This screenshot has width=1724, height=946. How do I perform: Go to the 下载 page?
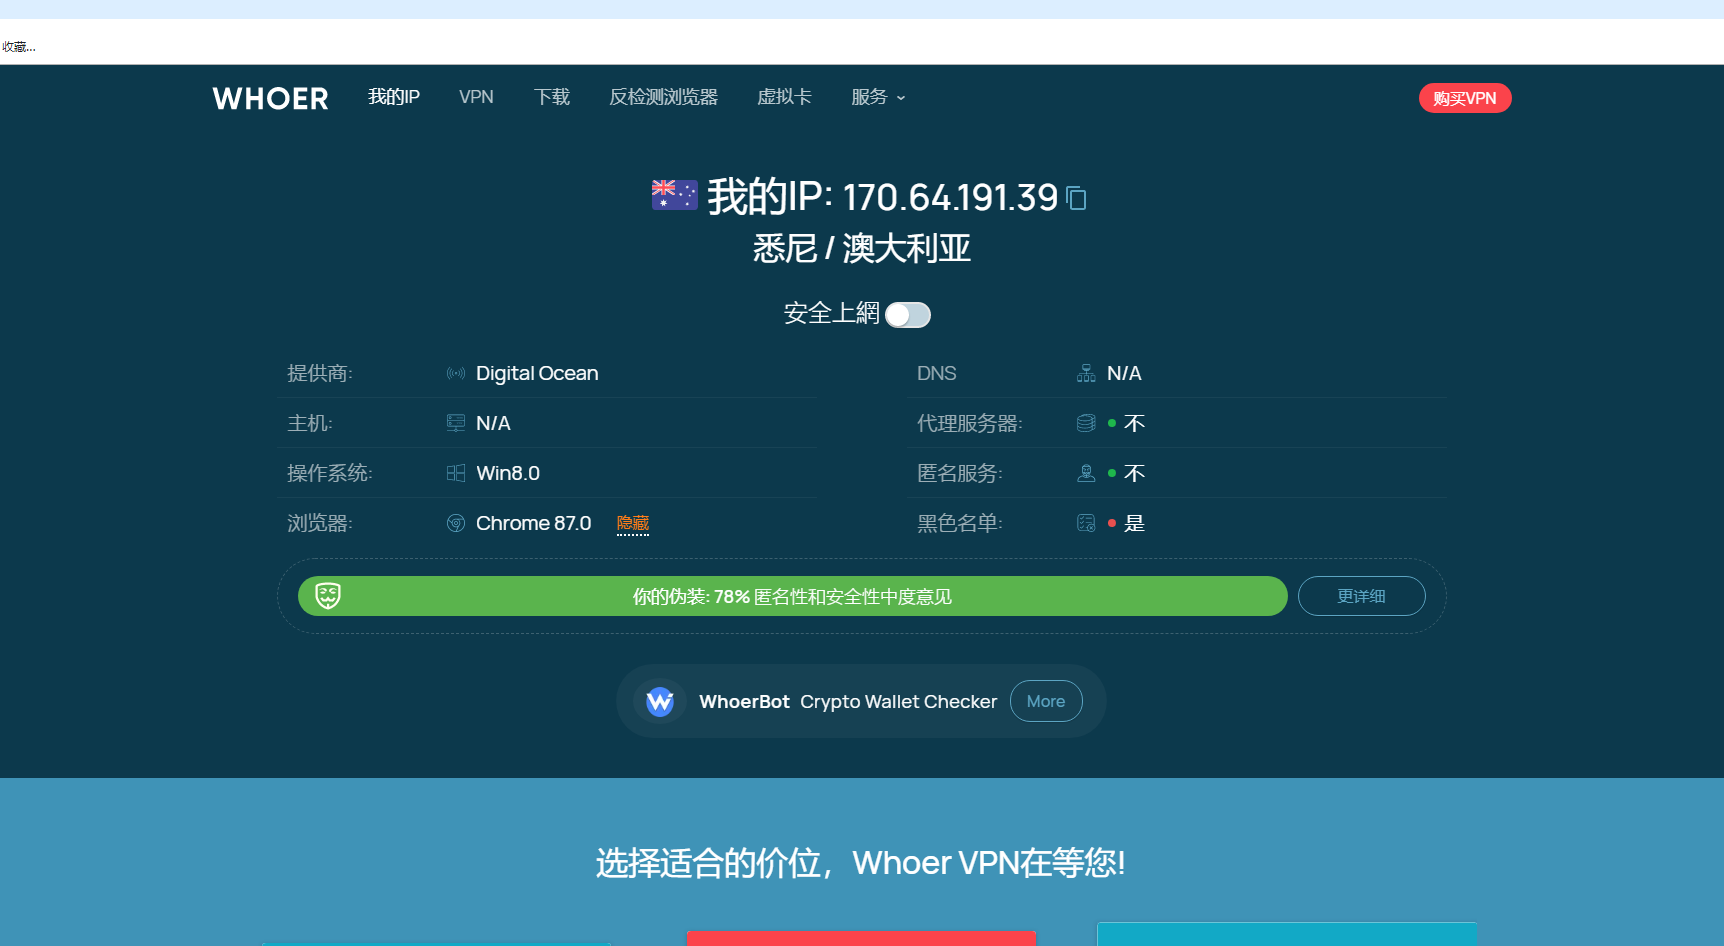552,97
